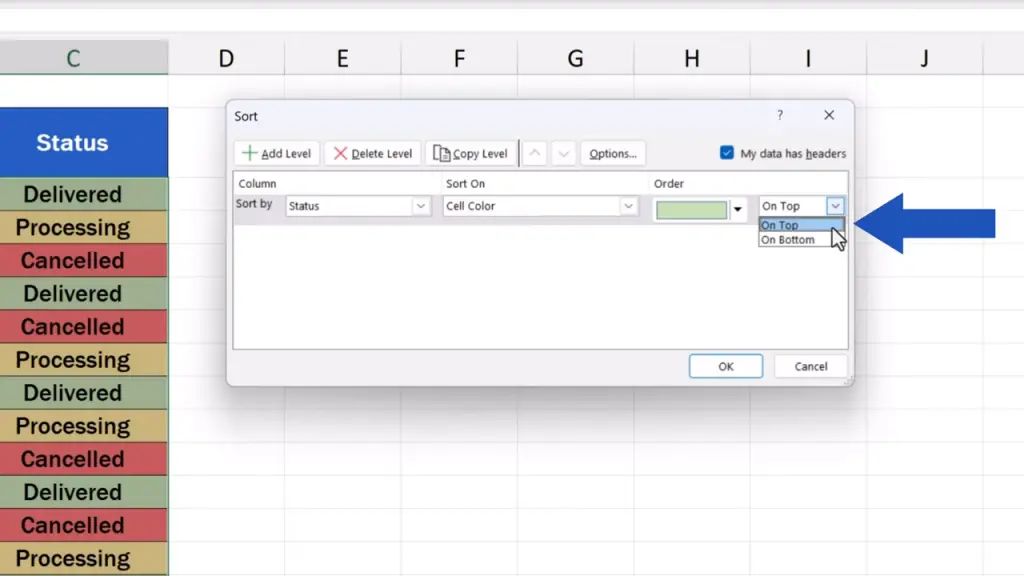Click the Move Up arrow button

pos(535,154)
